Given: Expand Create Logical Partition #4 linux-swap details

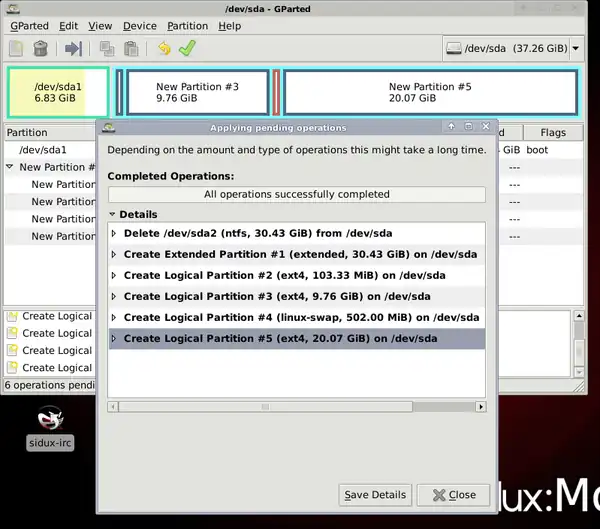Looking at the screenshot, I should 114,317.
